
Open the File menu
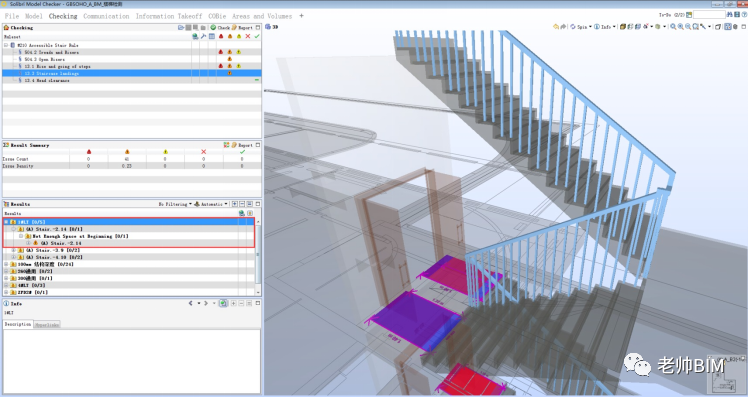pos(11,16)
